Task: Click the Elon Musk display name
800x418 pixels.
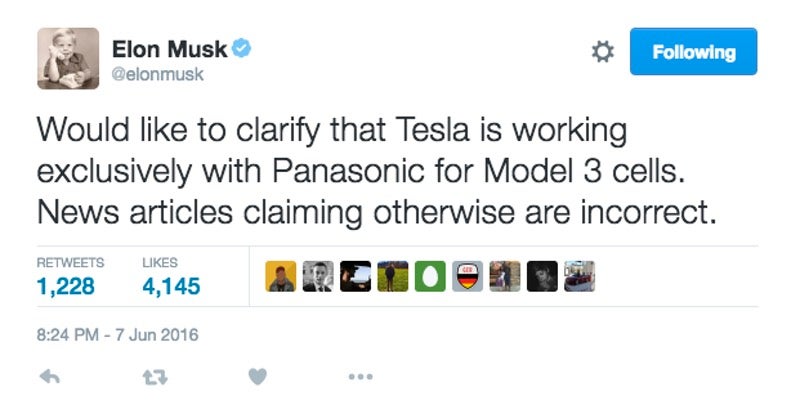Action: point(169,49)
